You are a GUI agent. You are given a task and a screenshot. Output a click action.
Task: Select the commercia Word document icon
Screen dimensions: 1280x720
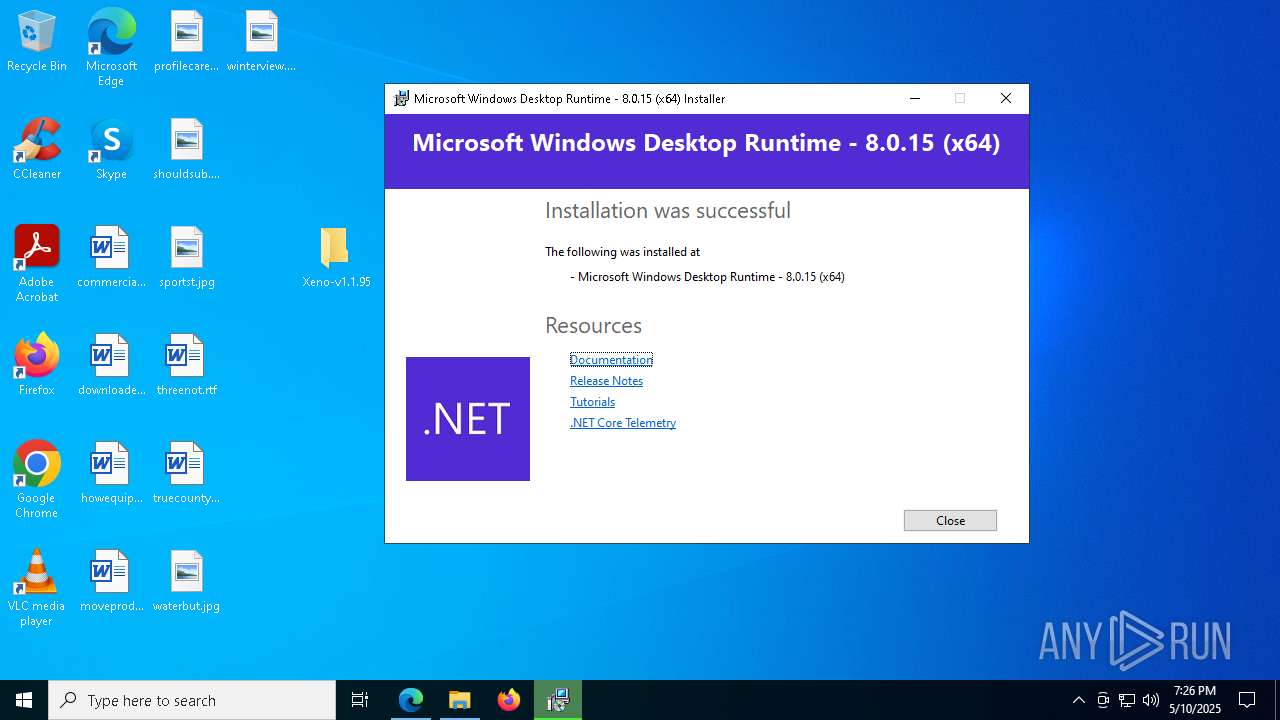[x=111, y=258]
